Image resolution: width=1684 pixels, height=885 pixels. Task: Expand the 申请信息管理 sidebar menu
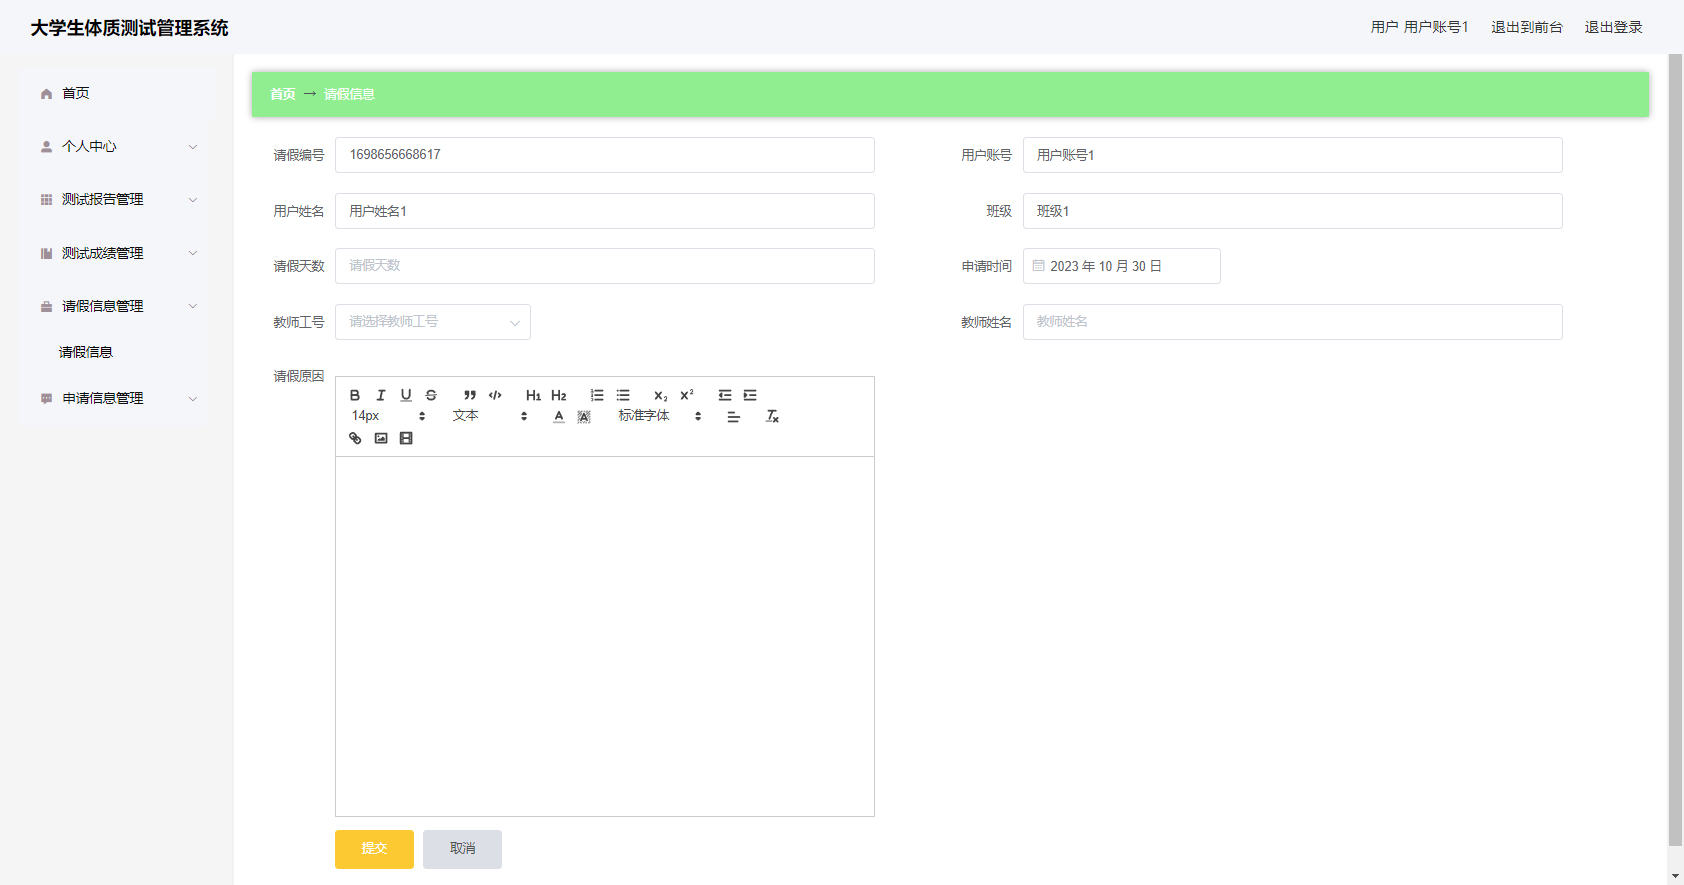118,398
